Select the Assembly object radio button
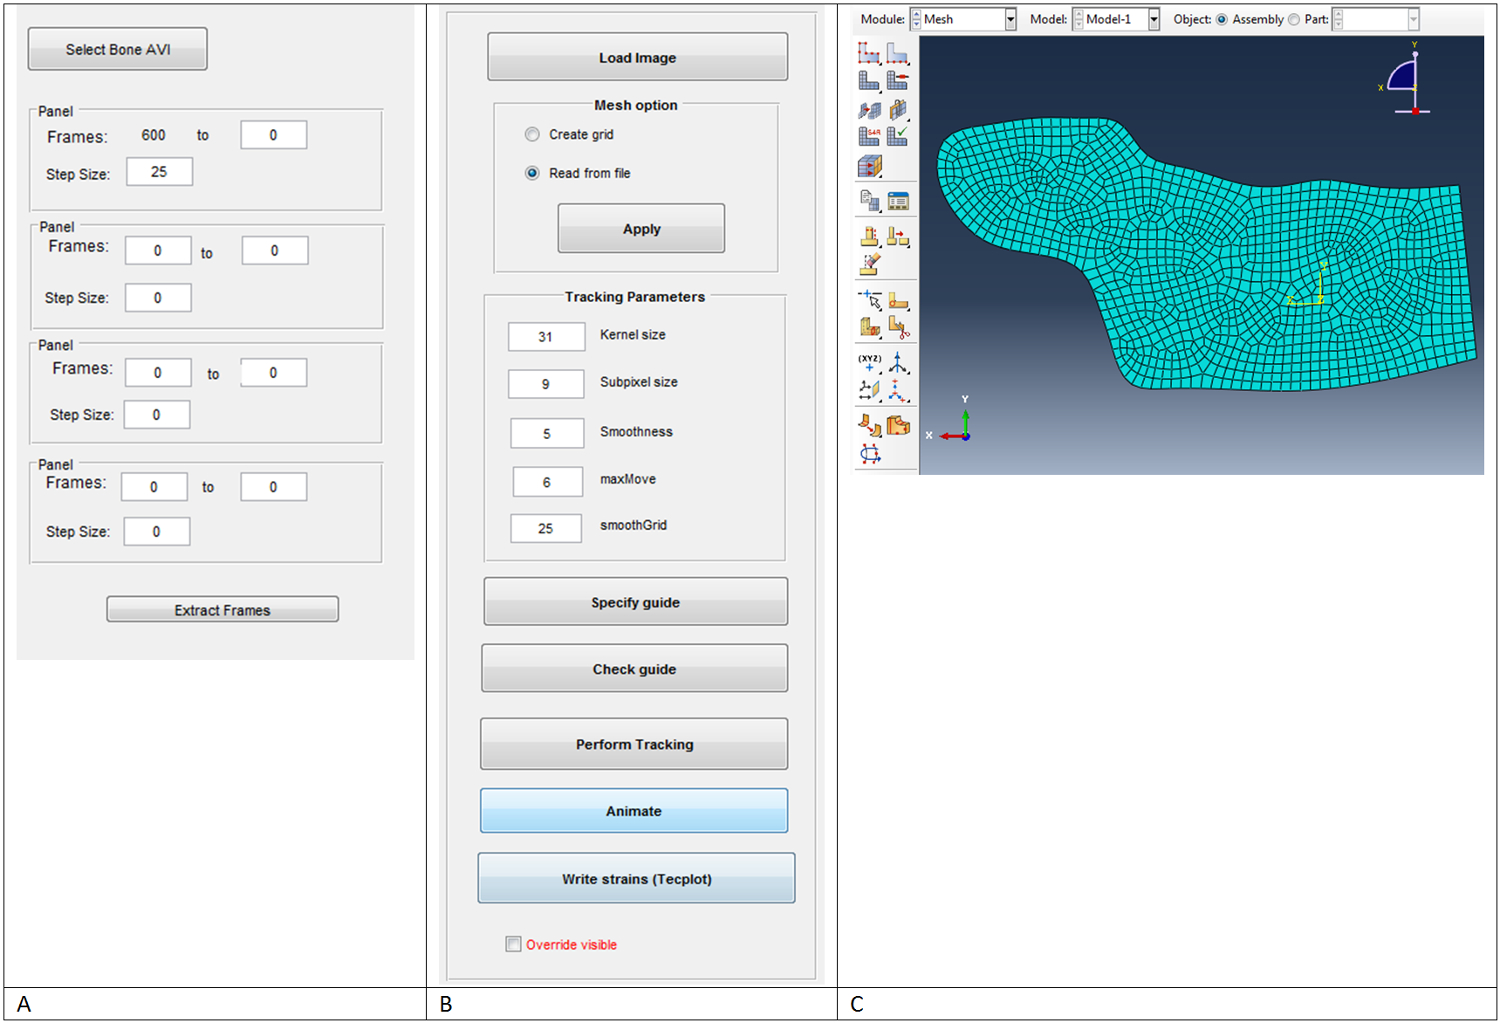Viewport: 1500px width, 1023px height. click(x=1222, y=20)
